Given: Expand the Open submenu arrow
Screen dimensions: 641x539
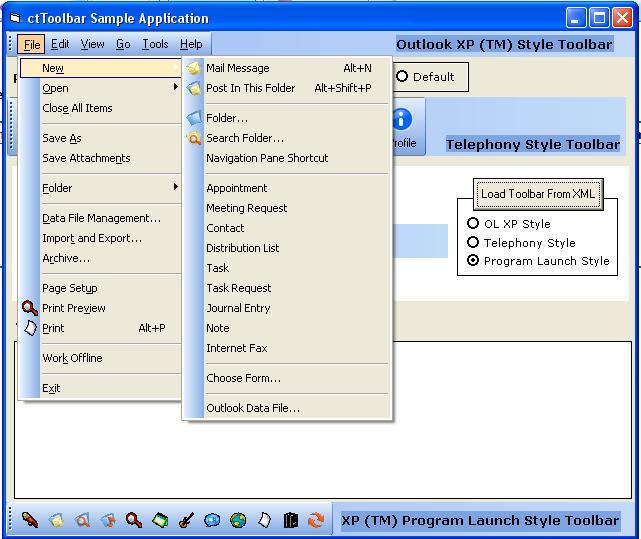Looking at the screenshot, I should 176,87.
